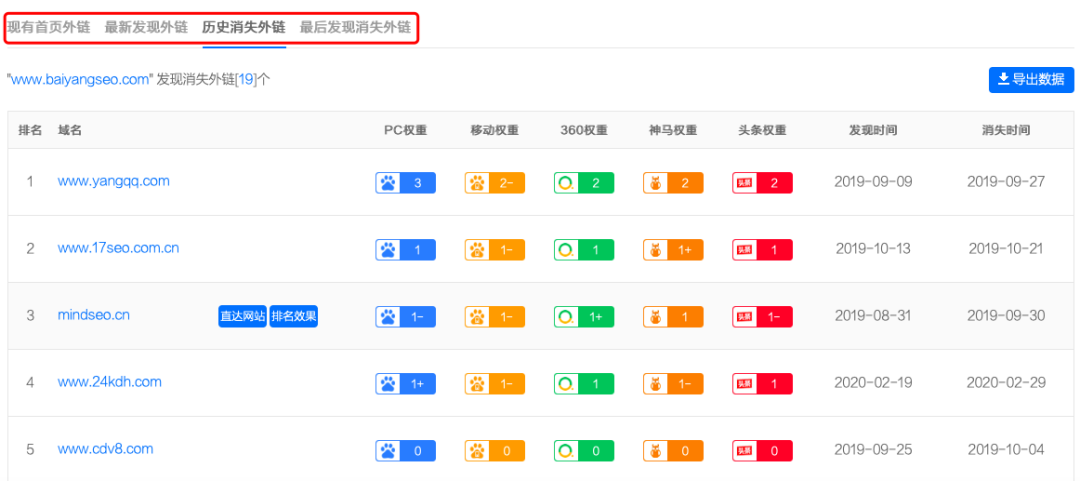This screenshot has width=1080, height=481.
Task: Open the www.24kdh.com domain link
Action: tap(110, 382)
